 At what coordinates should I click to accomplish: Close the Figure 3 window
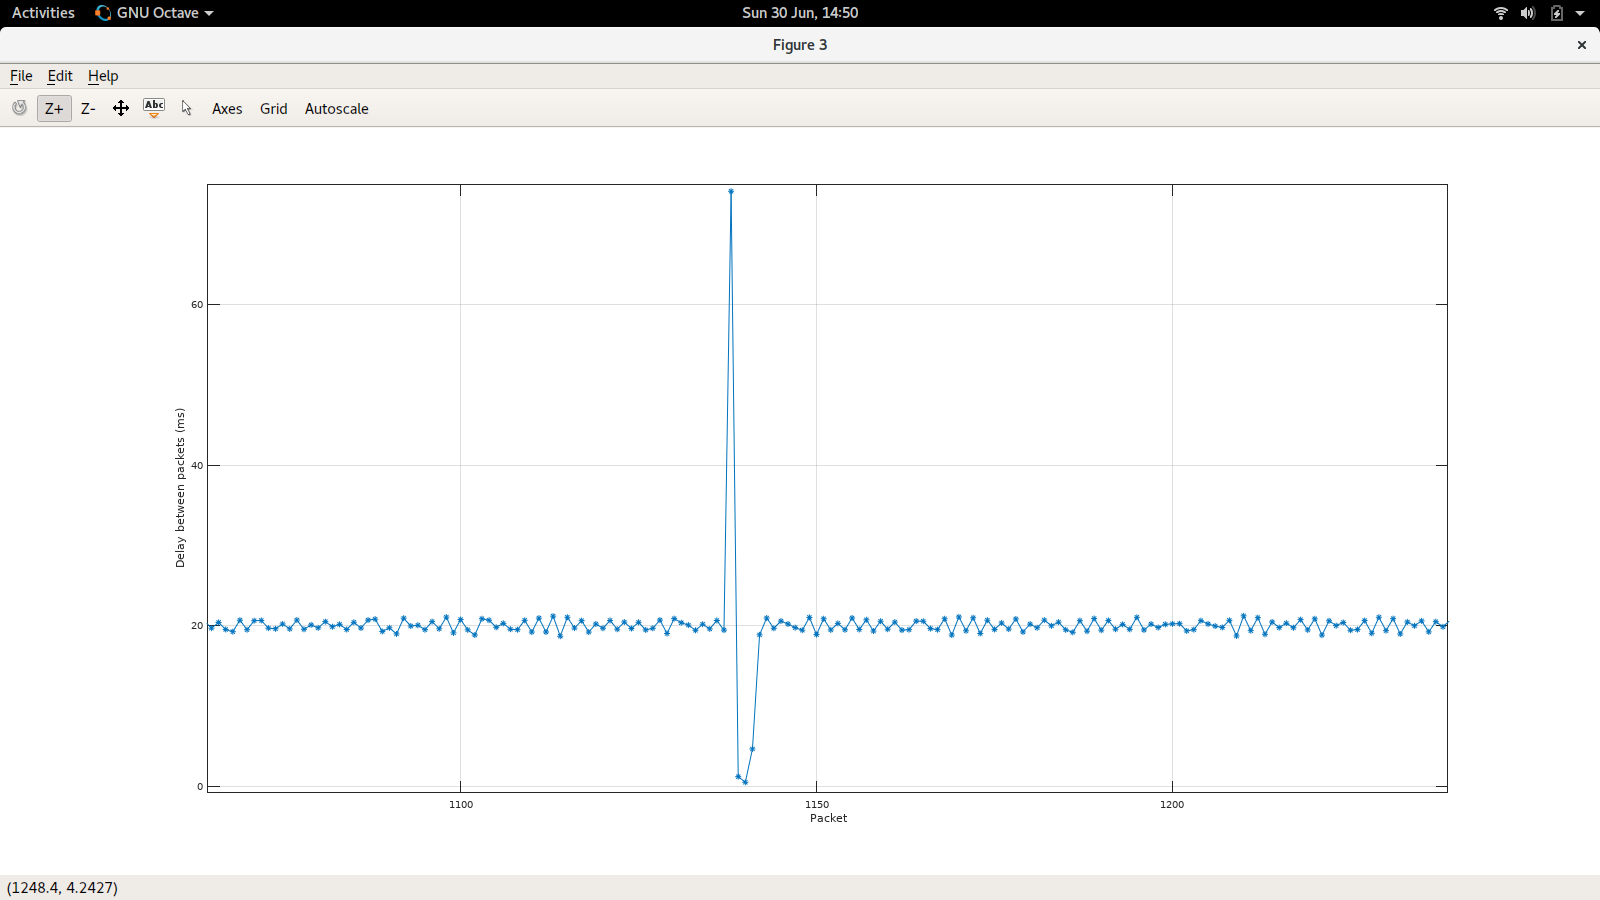point(1582,45)
